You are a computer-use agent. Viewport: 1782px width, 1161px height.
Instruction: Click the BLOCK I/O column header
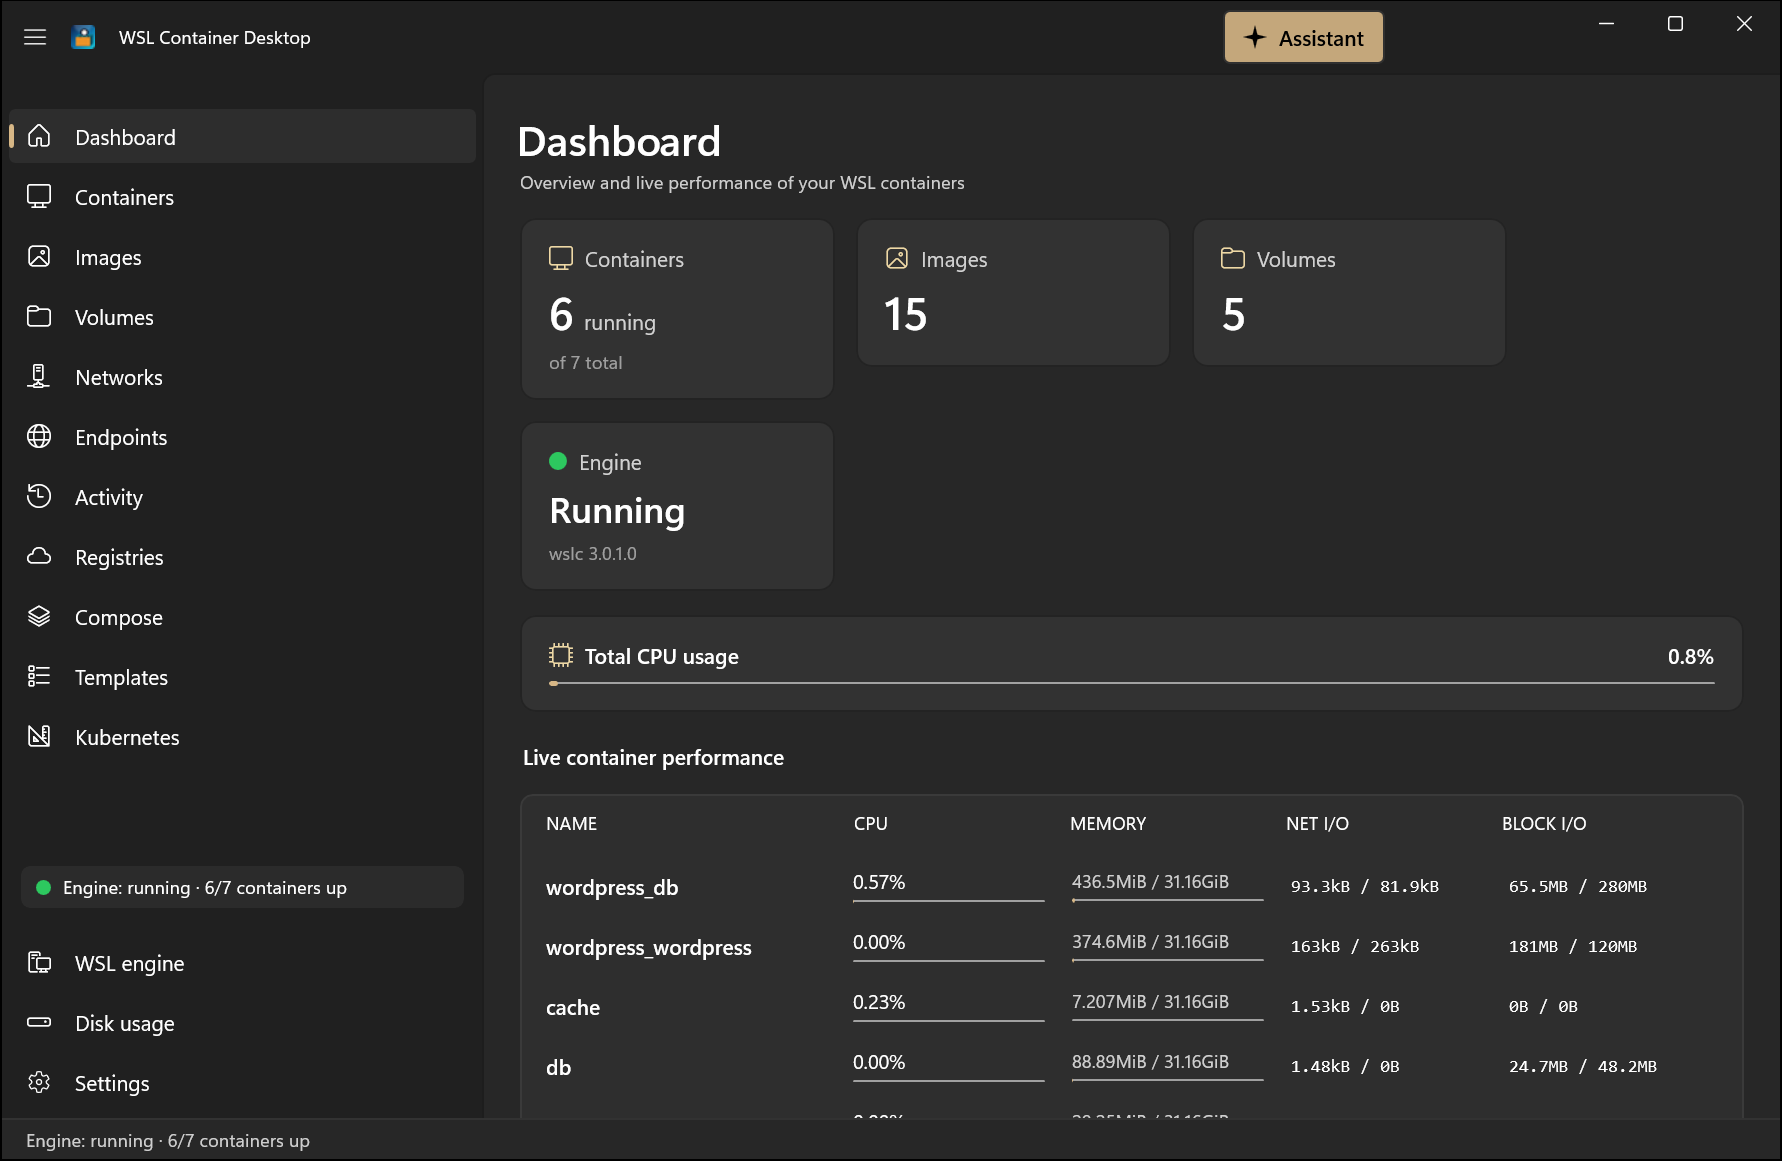1544,824
